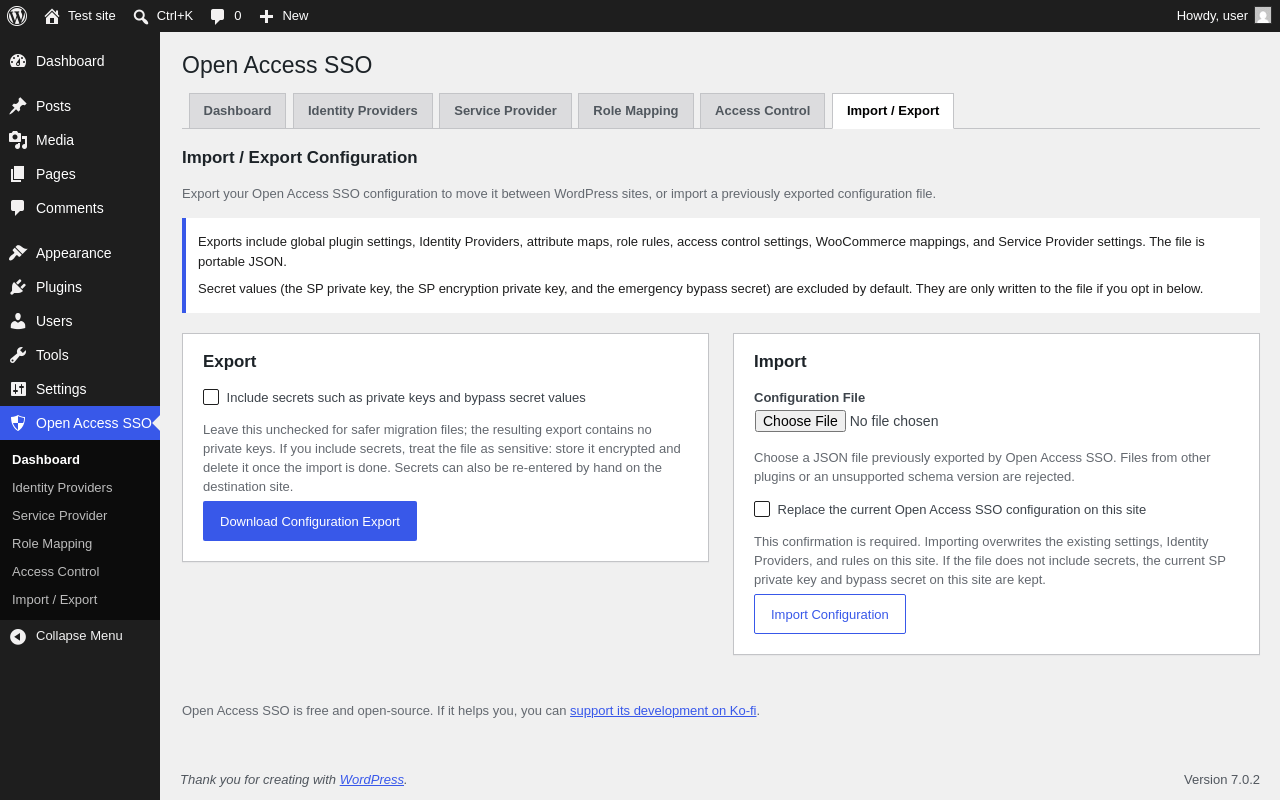This screenshot has width=1280, height=800.
Task: Open the Identity Providers tab
Action: [363, 111]
